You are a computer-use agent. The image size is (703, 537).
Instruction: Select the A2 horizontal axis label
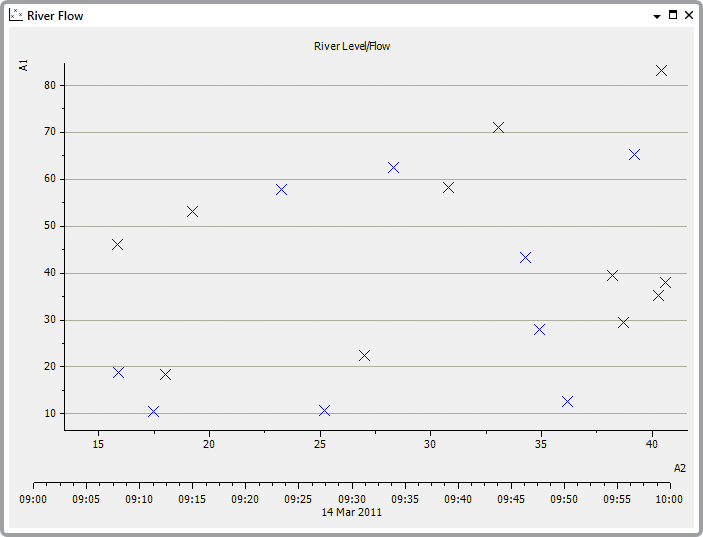click(680, 467)
